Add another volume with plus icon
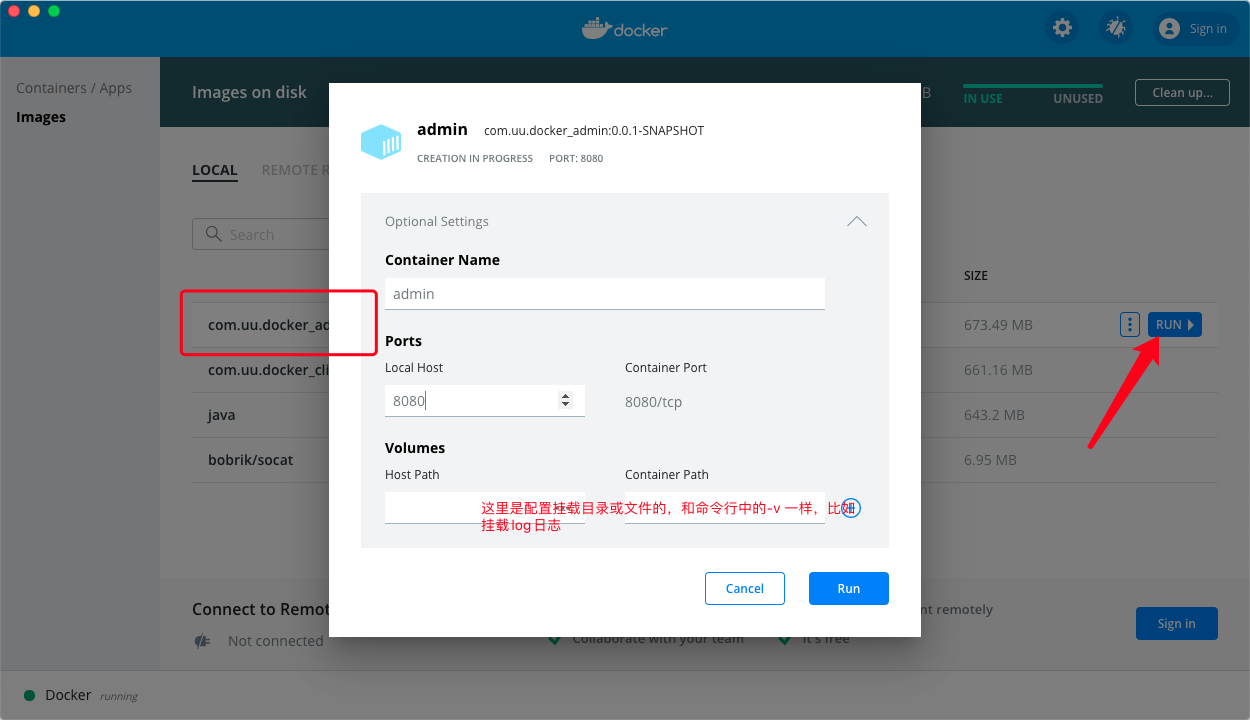The width and height of the screenshot is (1250, 720). coord(851,508)
